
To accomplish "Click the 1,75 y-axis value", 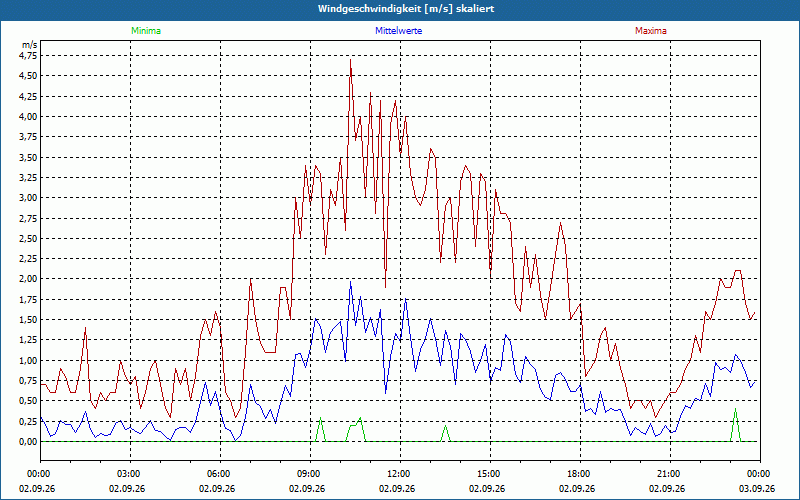I will [x=28, y=299].
